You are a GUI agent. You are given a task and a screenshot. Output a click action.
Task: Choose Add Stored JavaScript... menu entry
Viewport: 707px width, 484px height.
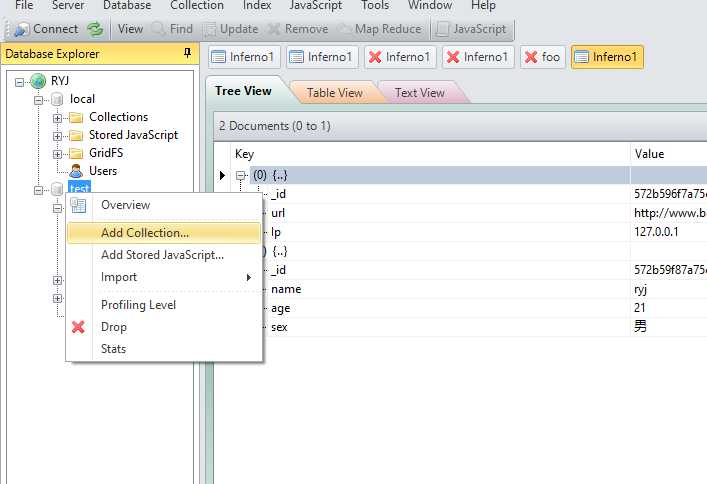click(x=164, y=255)
